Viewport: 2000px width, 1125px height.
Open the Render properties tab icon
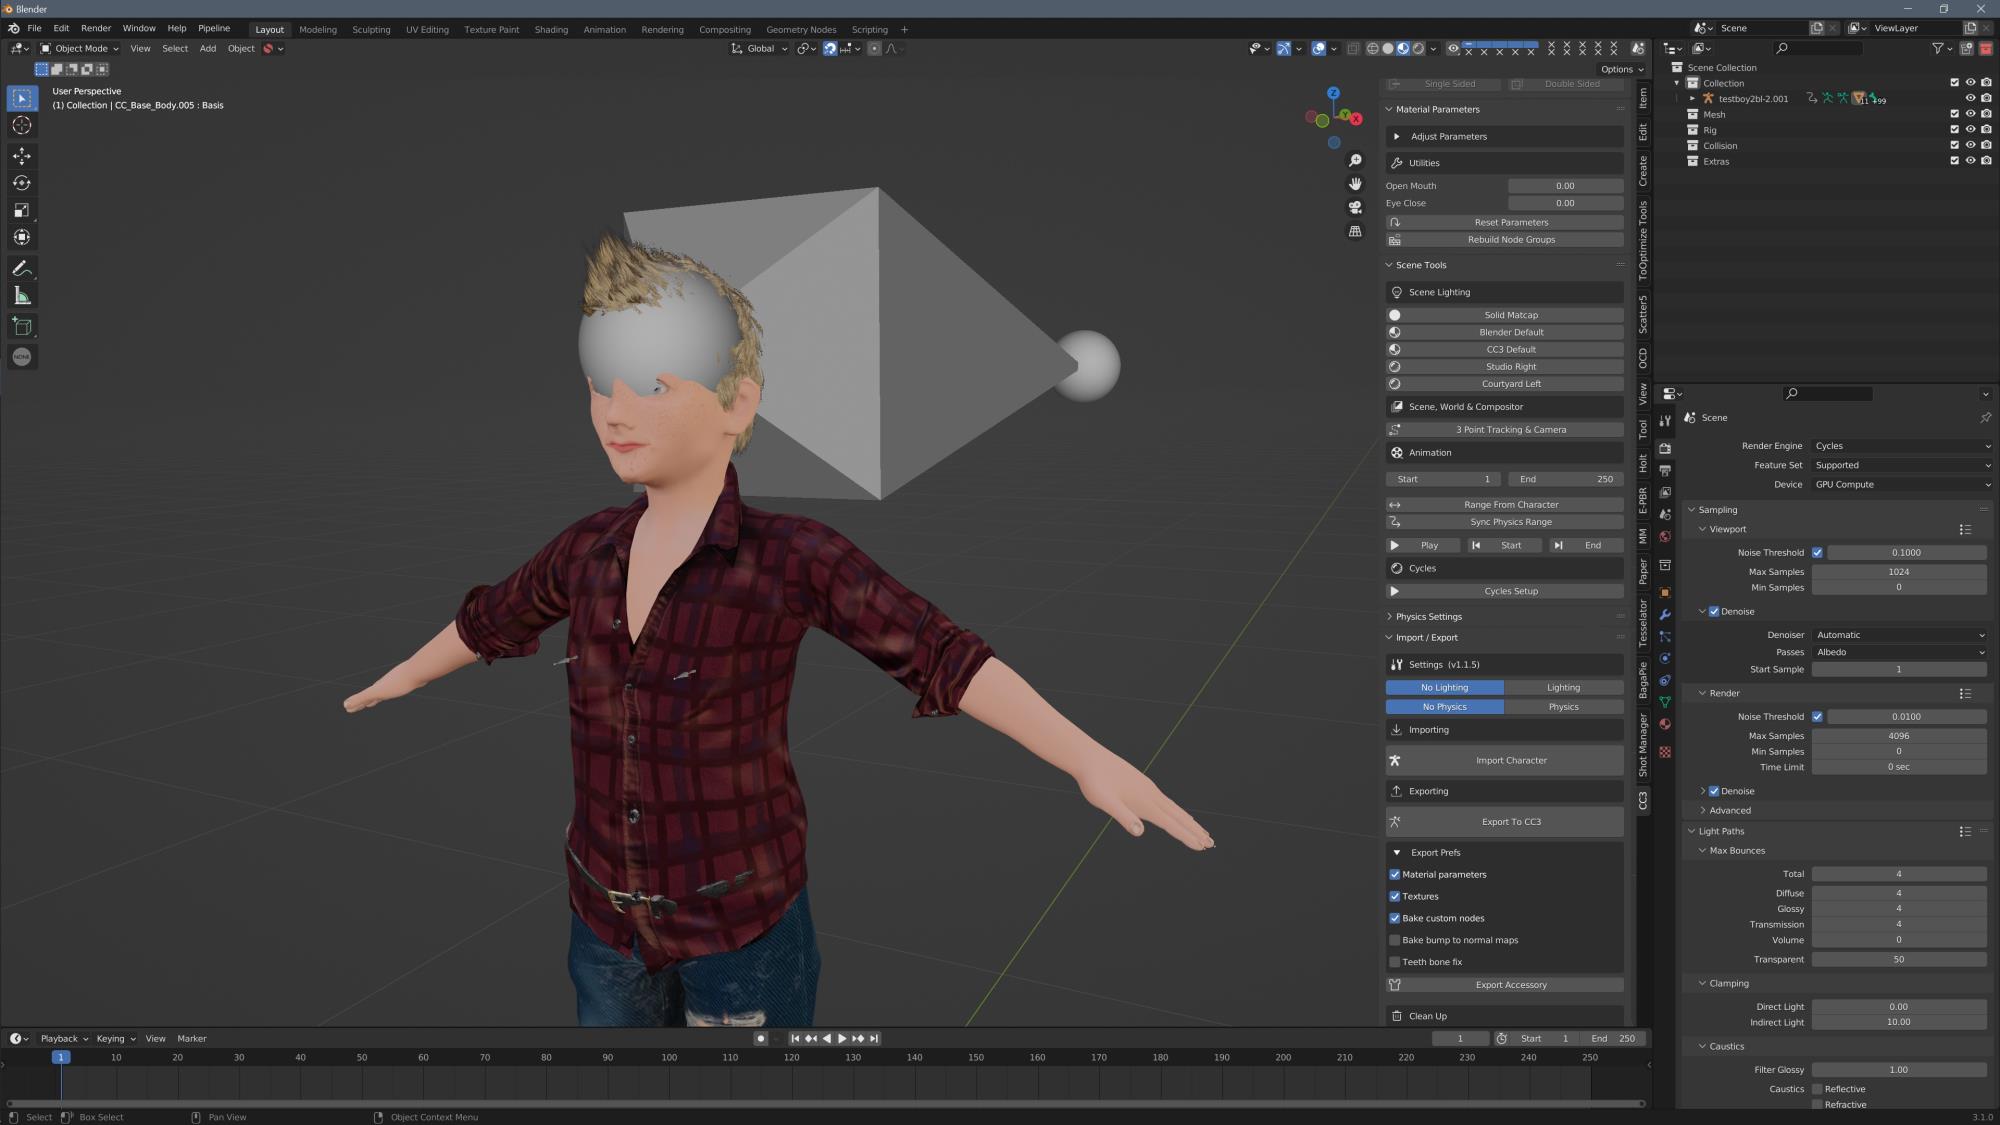coord(1665,448)
